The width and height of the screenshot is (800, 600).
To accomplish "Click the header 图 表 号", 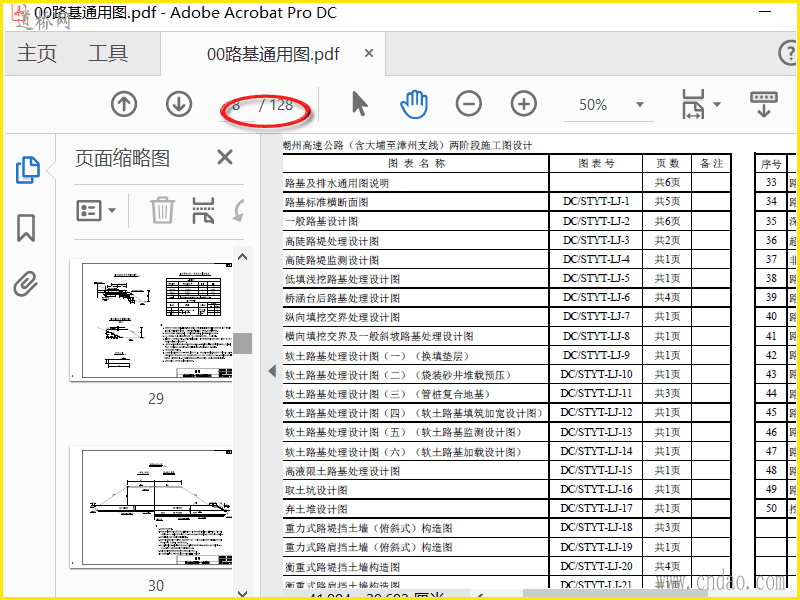I will coord(596,163).
